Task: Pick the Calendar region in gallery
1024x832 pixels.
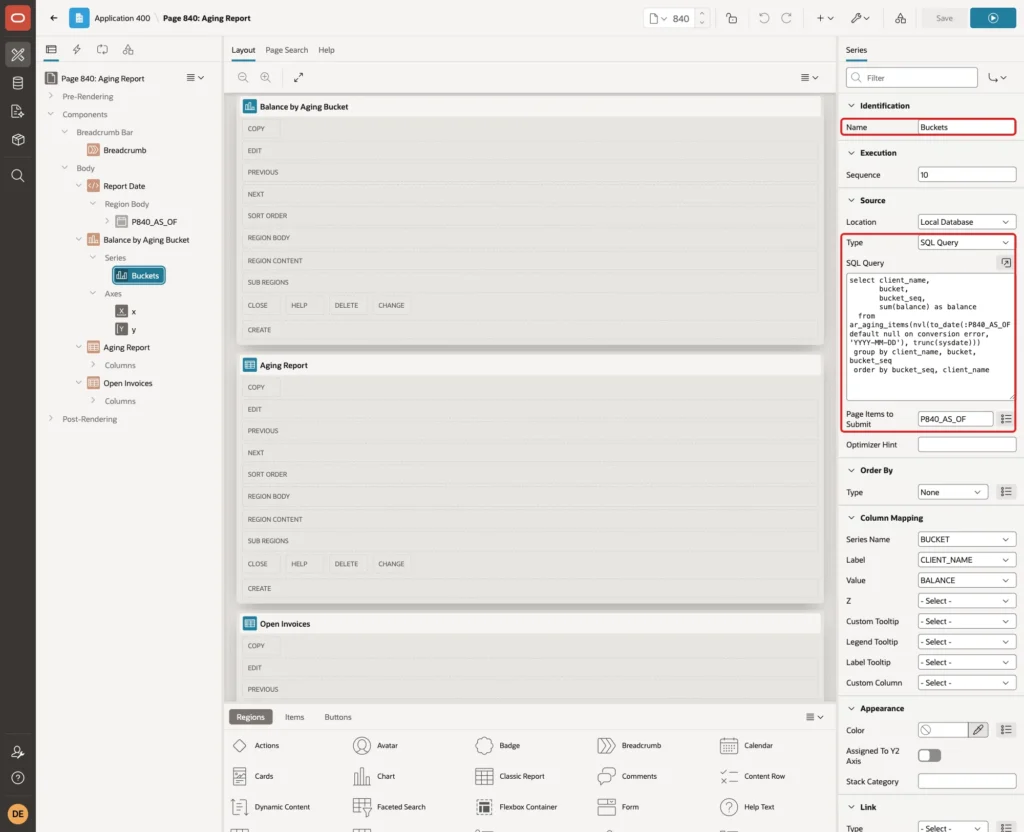Action: pyautogui.click(x=745, y=745)
